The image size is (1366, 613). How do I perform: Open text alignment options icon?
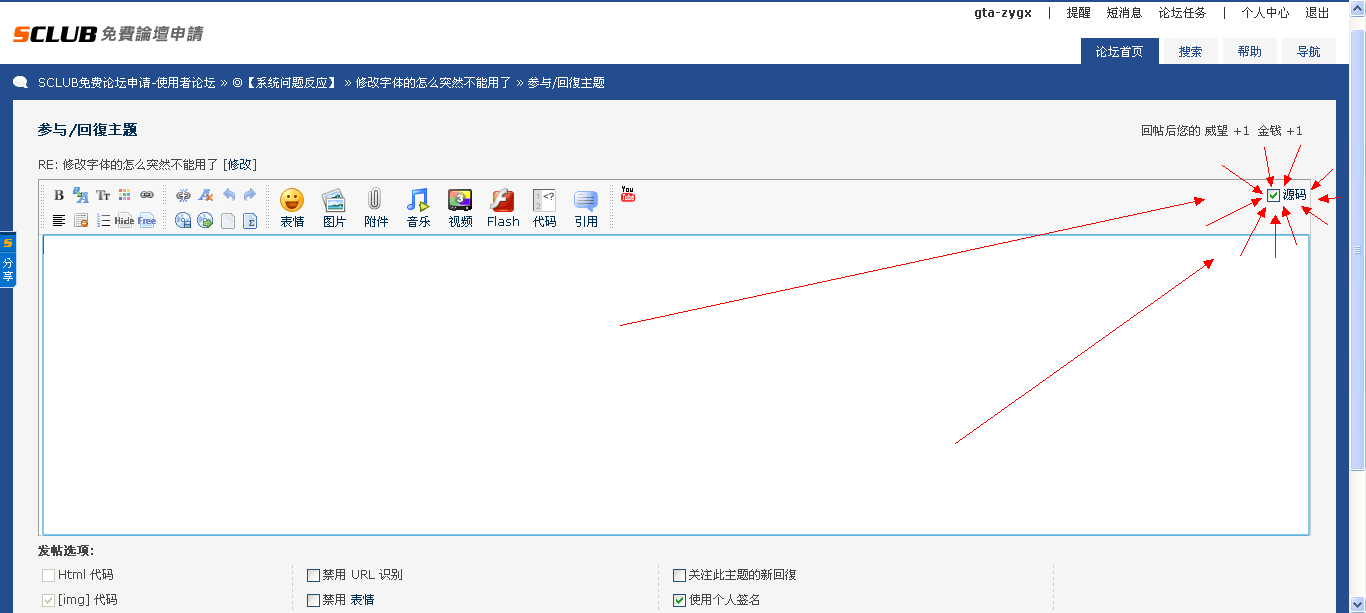tap(59, 221)
